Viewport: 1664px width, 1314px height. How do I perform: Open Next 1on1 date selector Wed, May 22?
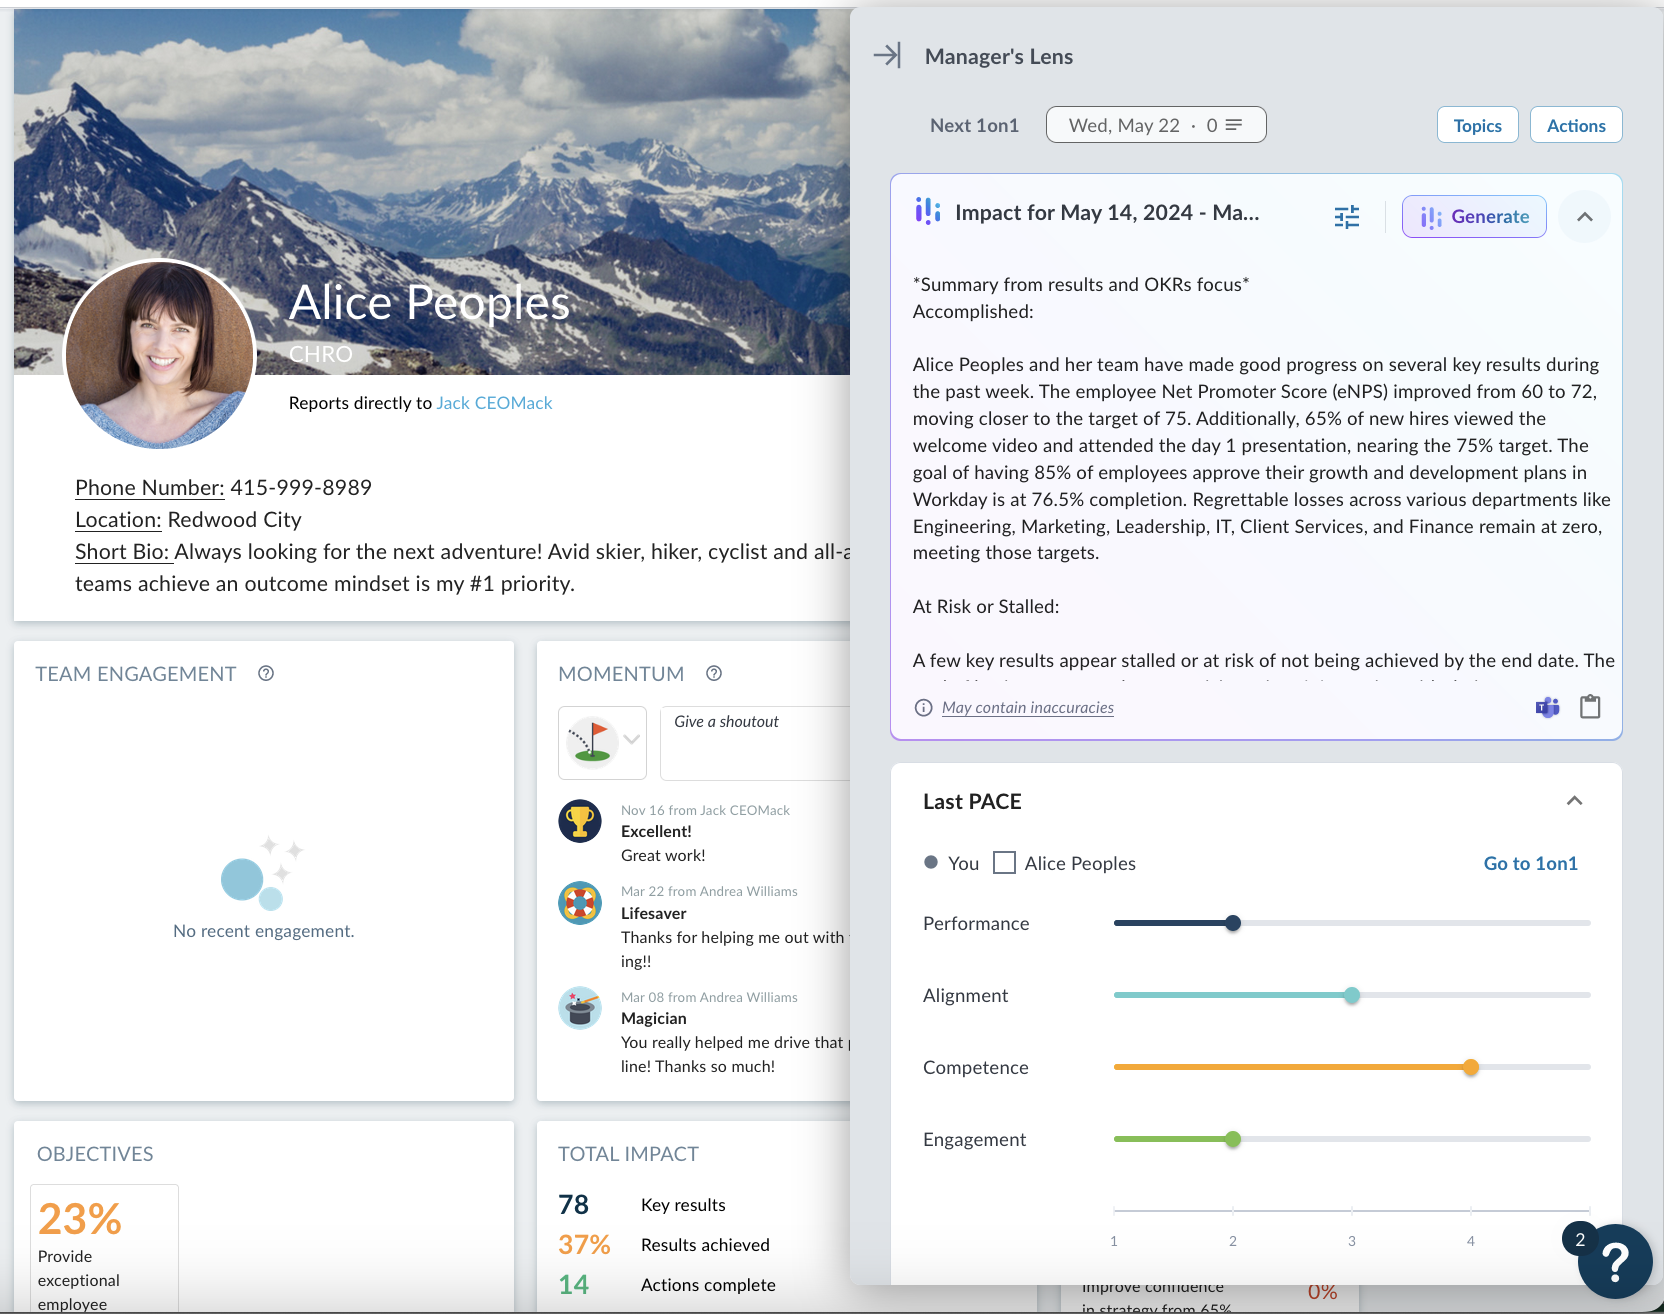[x=1156, y=125]
